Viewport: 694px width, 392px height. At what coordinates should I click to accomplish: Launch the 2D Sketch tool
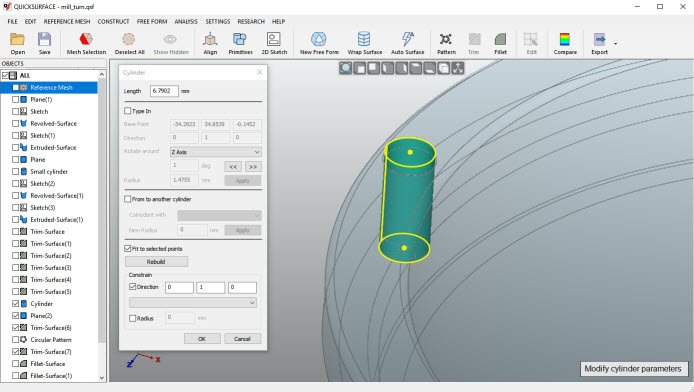click(x=274, y=43)
